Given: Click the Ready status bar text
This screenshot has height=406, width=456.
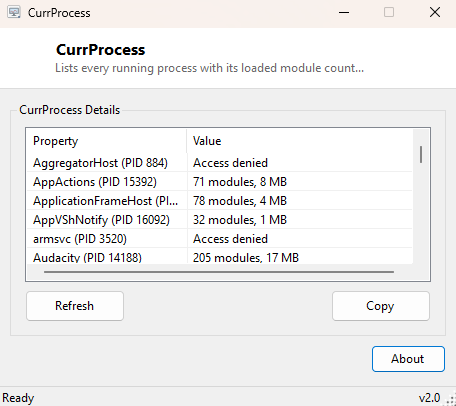Looking at the screenshot, I should click(18, 398).
